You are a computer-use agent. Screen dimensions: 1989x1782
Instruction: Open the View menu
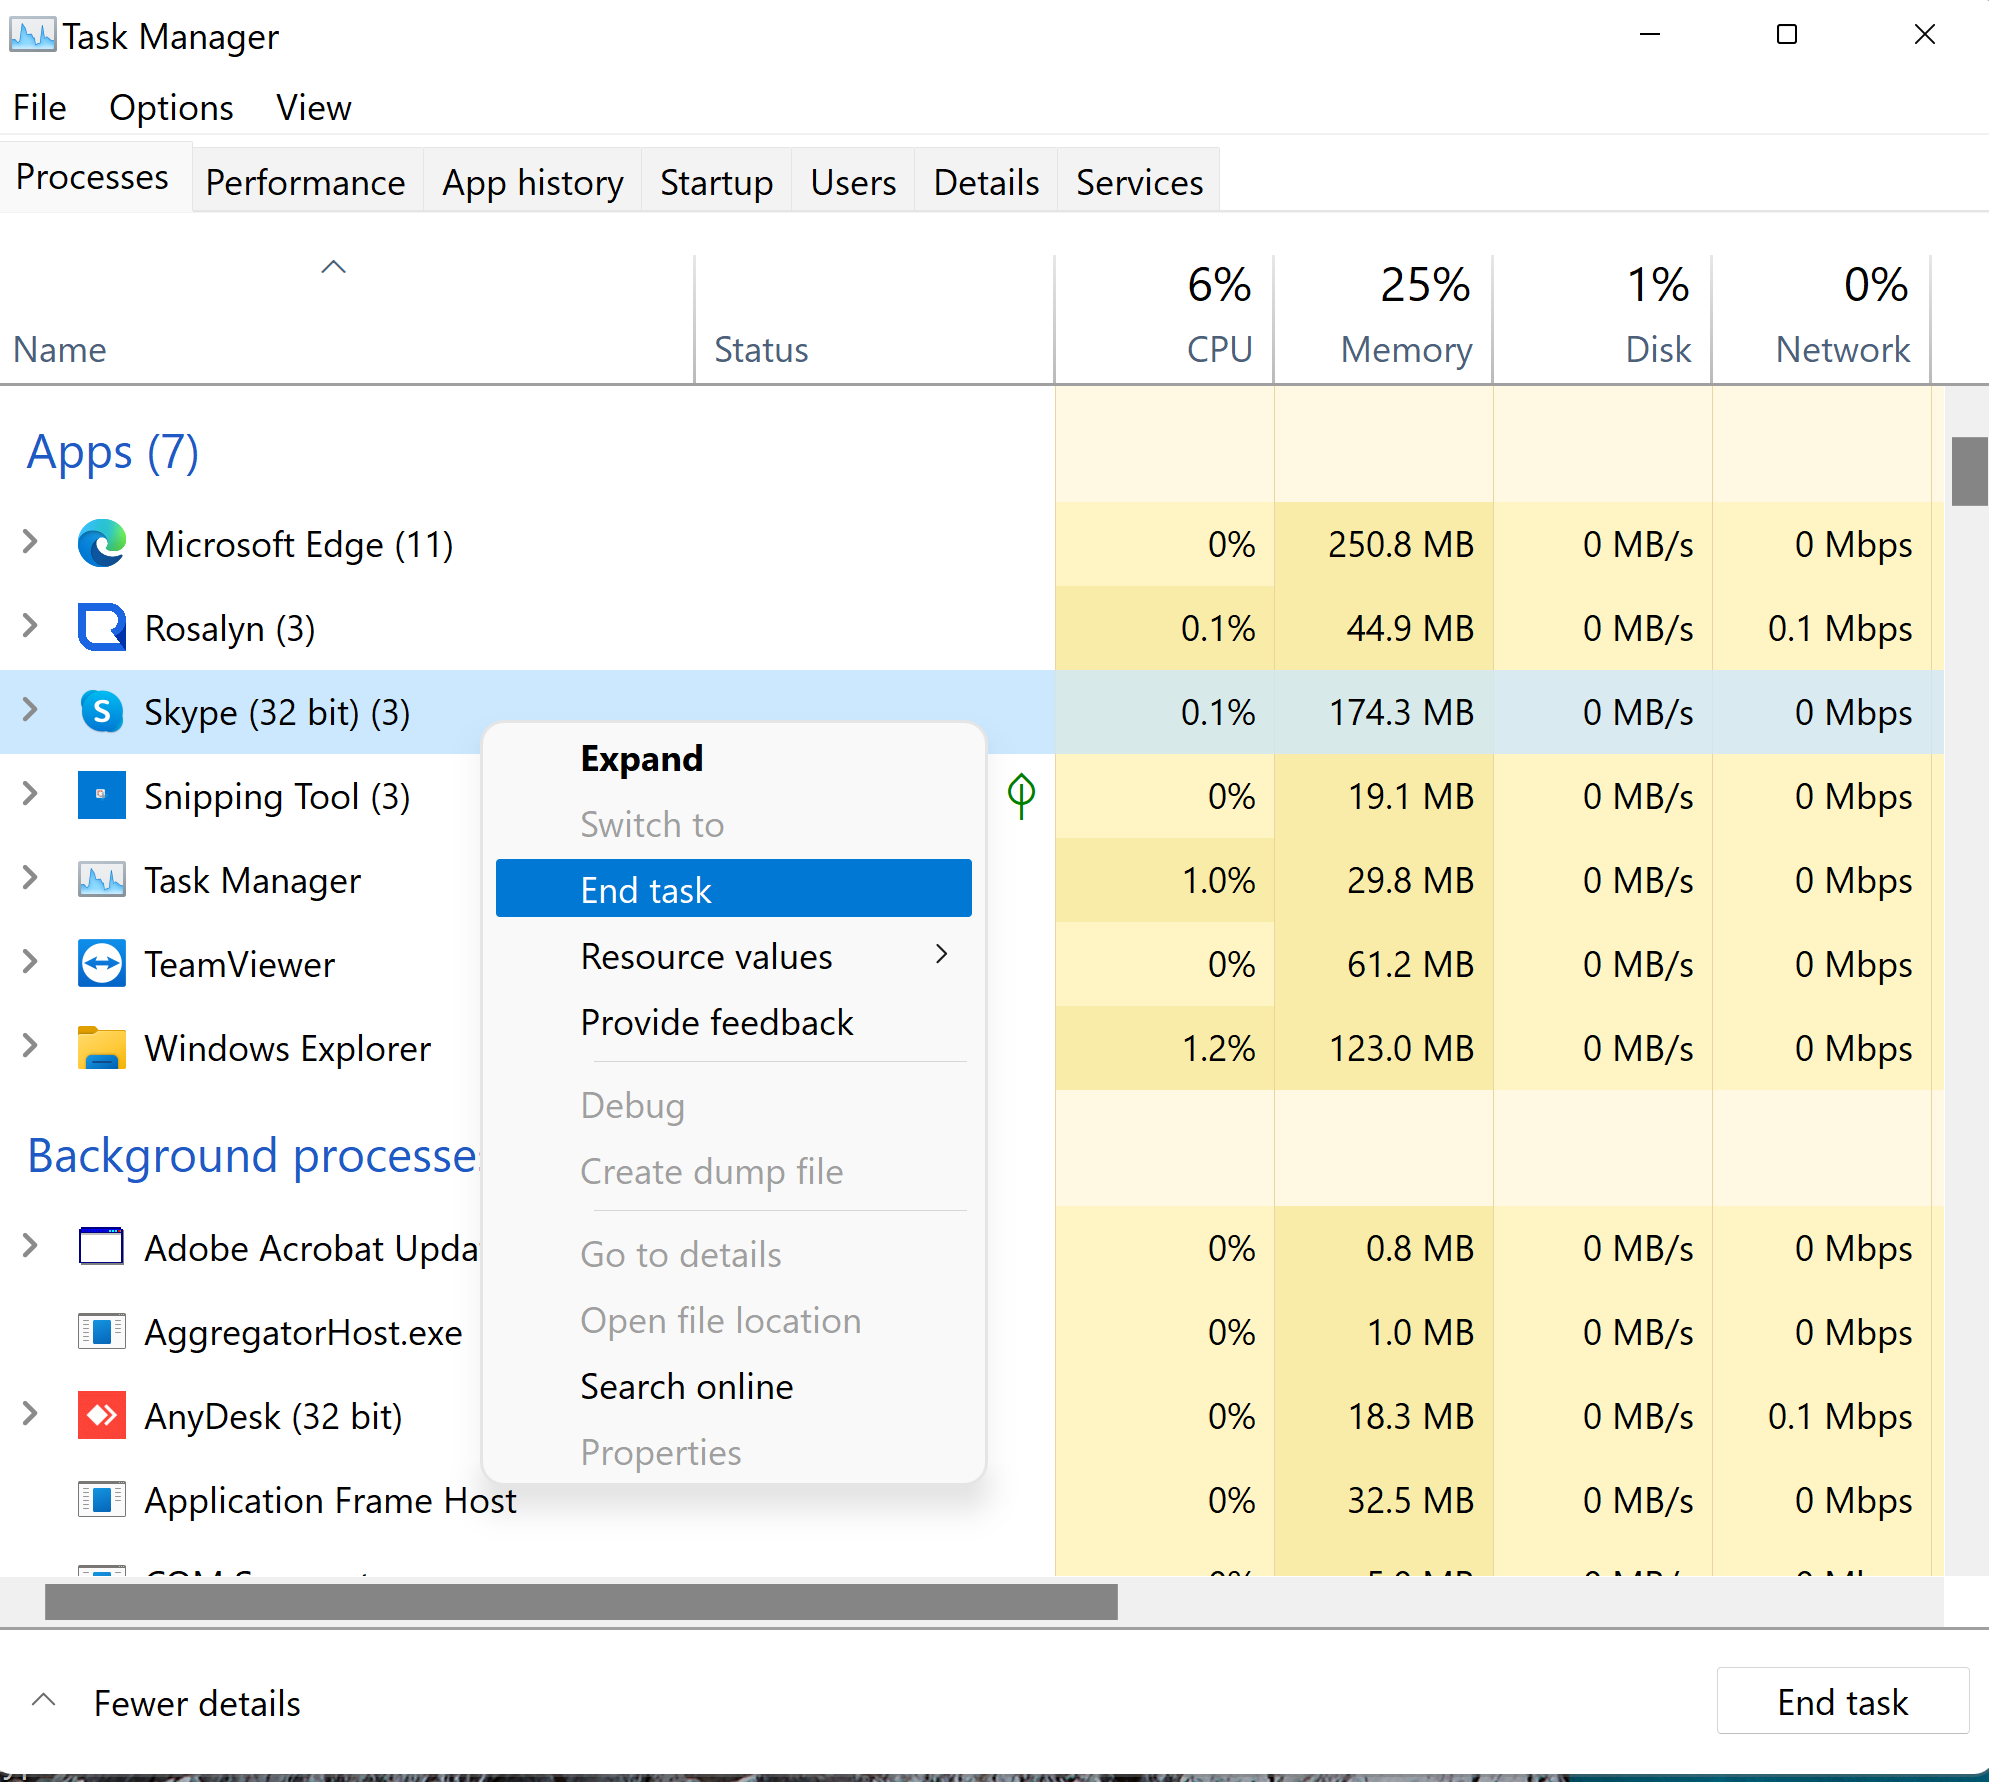click(314, 107)
